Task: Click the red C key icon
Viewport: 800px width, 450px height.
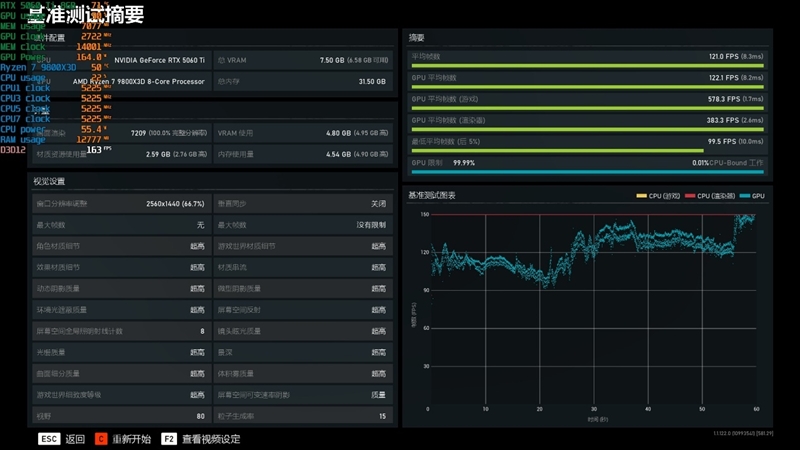Action: (x=100, y=439)
